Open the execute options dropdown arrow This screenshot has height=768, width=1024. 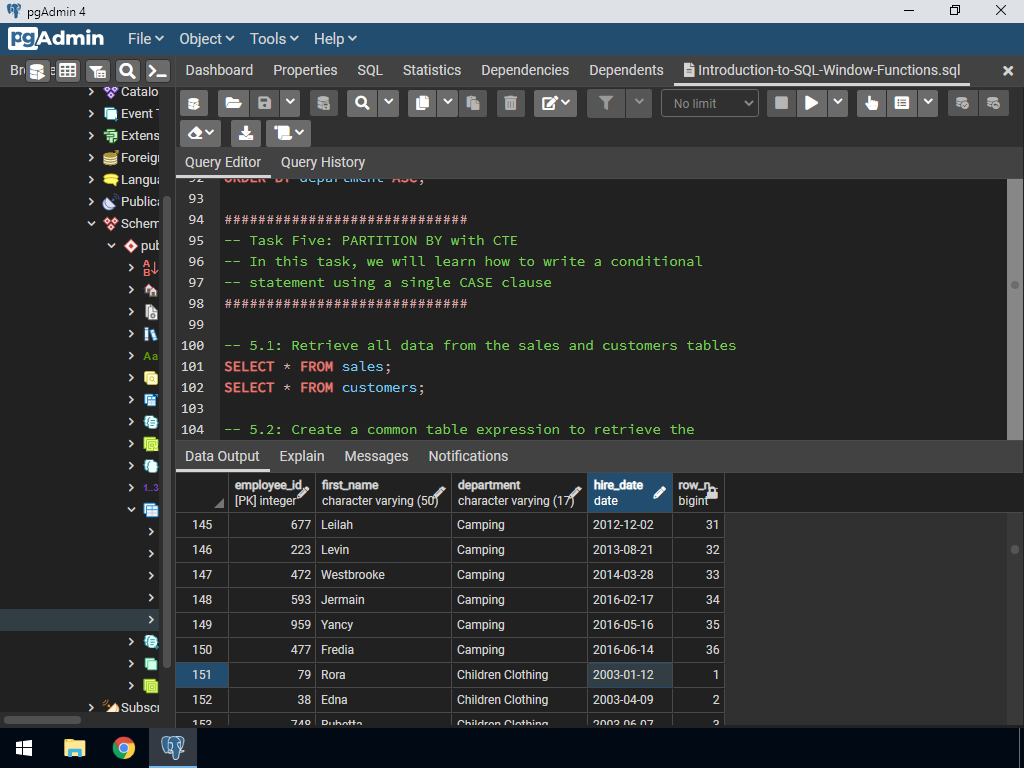(838, 103)
